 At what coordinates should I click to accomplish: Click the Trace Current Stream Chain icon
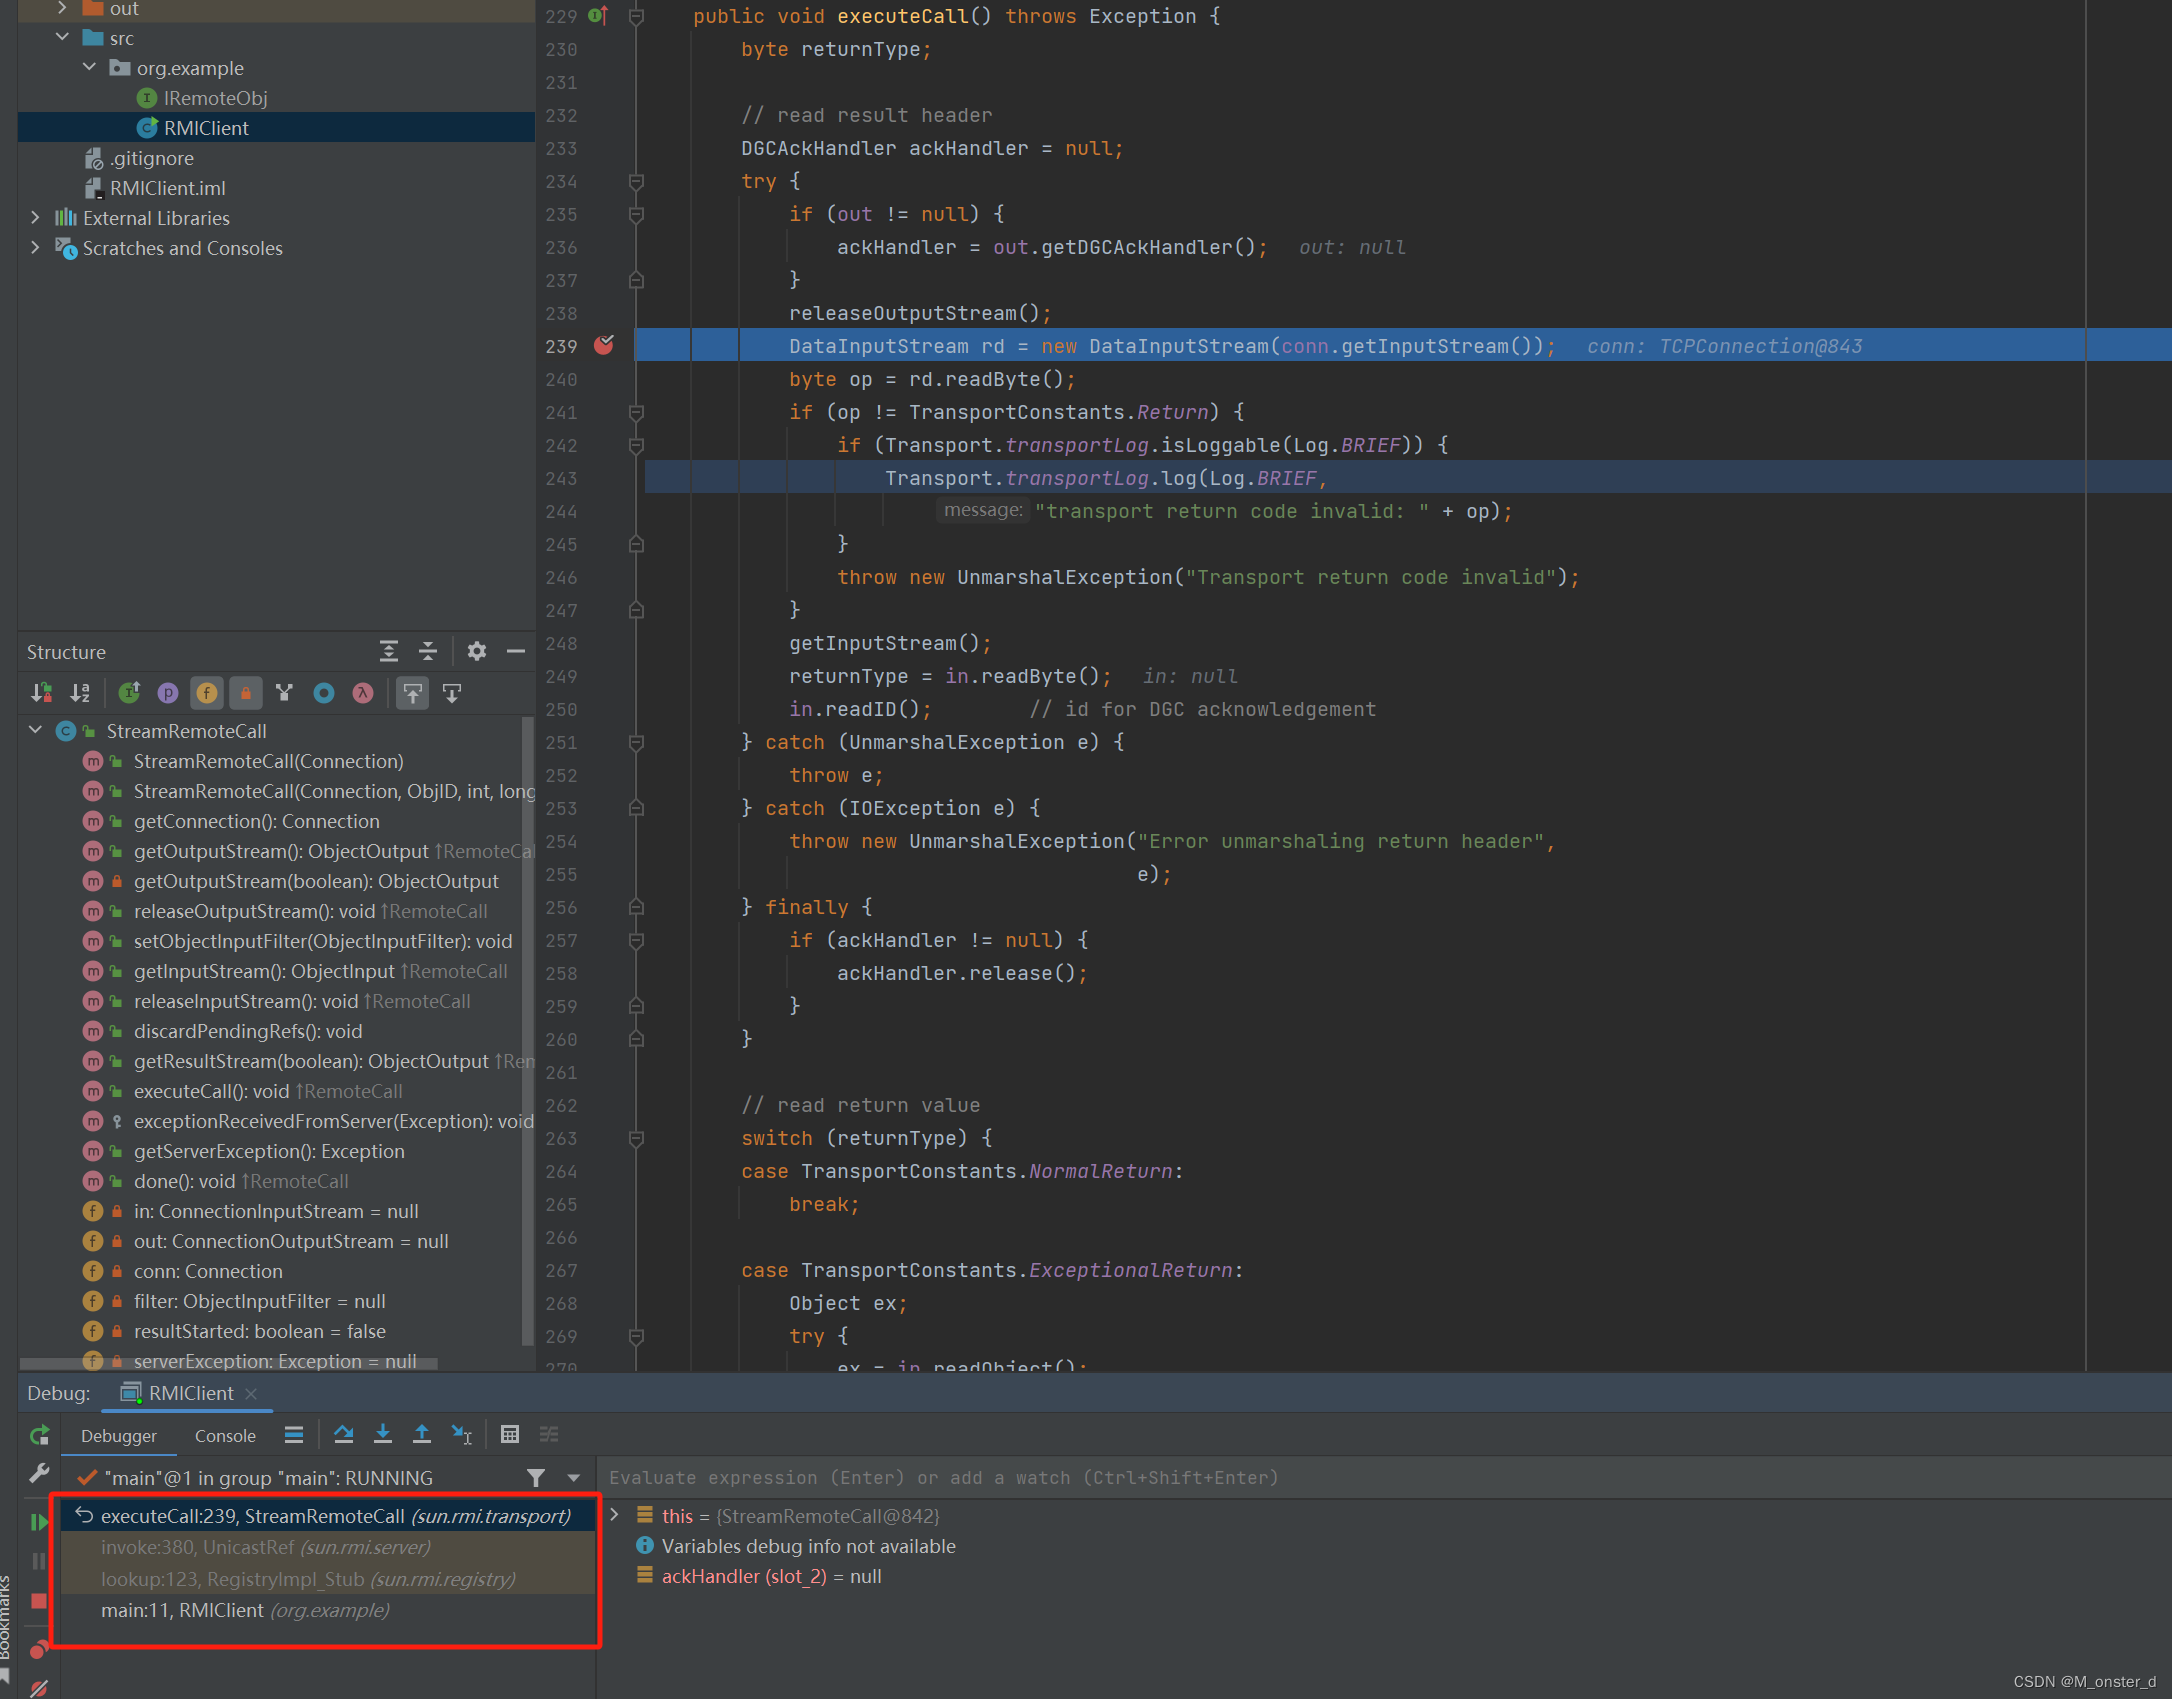(549, 1435)
